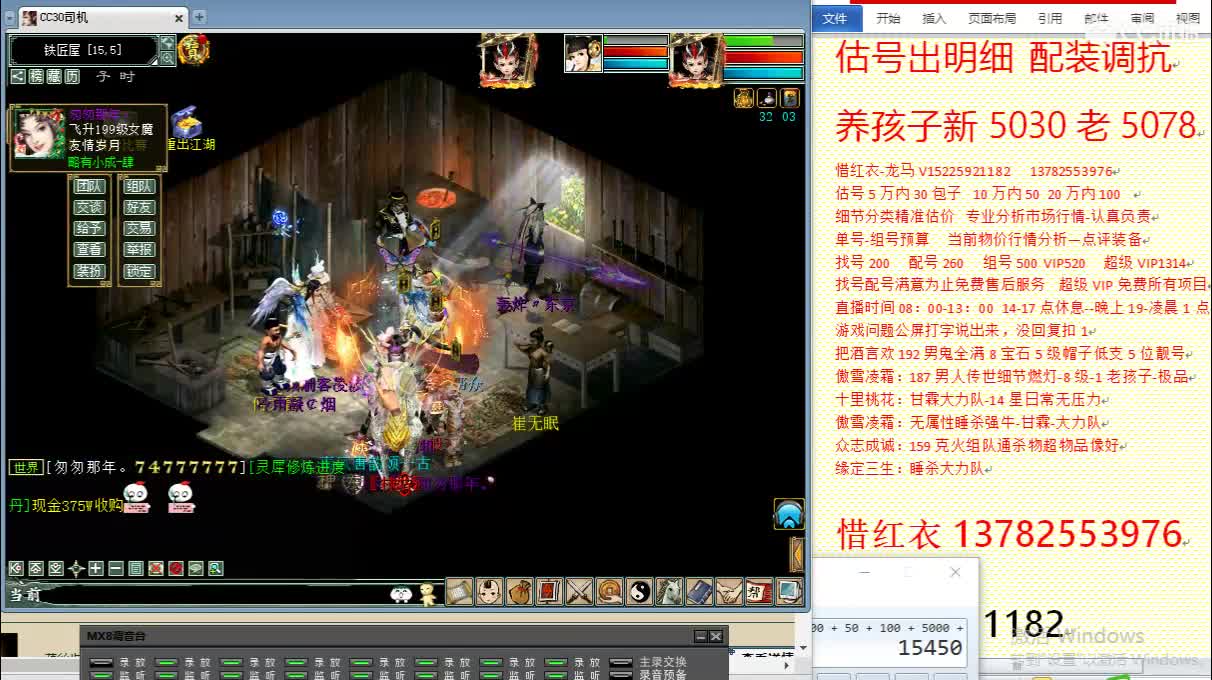This screenshot has width=1212, height=680.
Task: Switch to the 页面布局 ribbon tab
Action: (x=992, y=18)
